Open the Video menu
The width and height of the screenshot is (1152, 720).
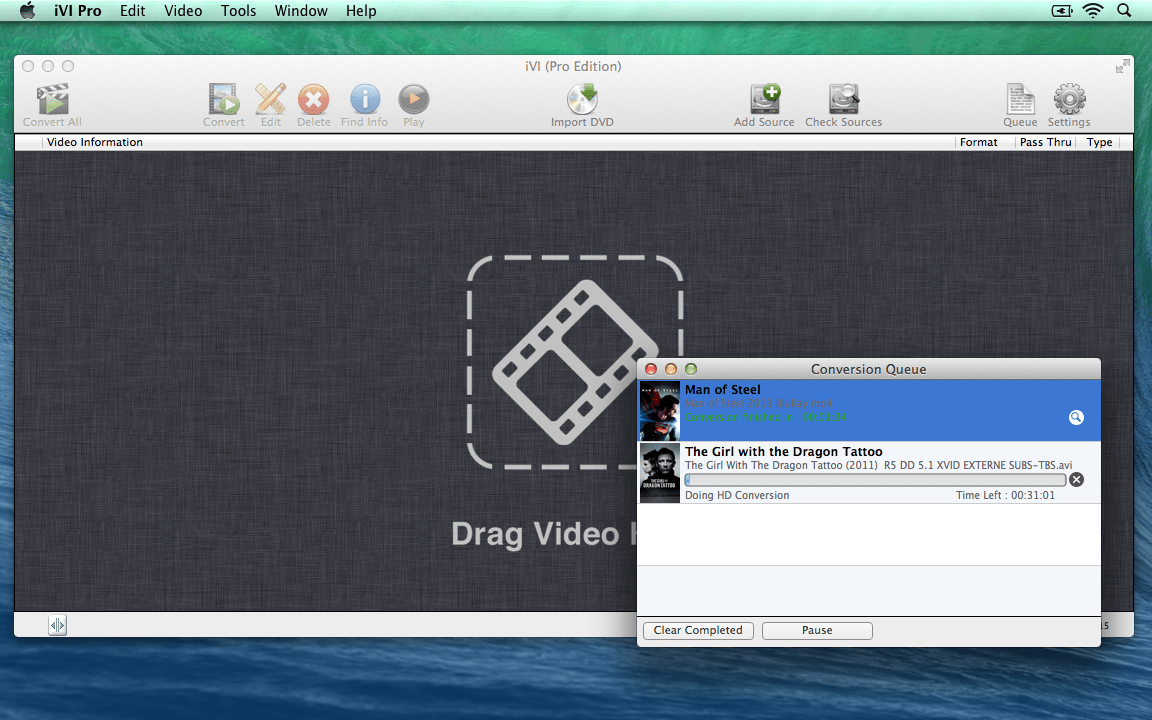click(x=183, y=11)
